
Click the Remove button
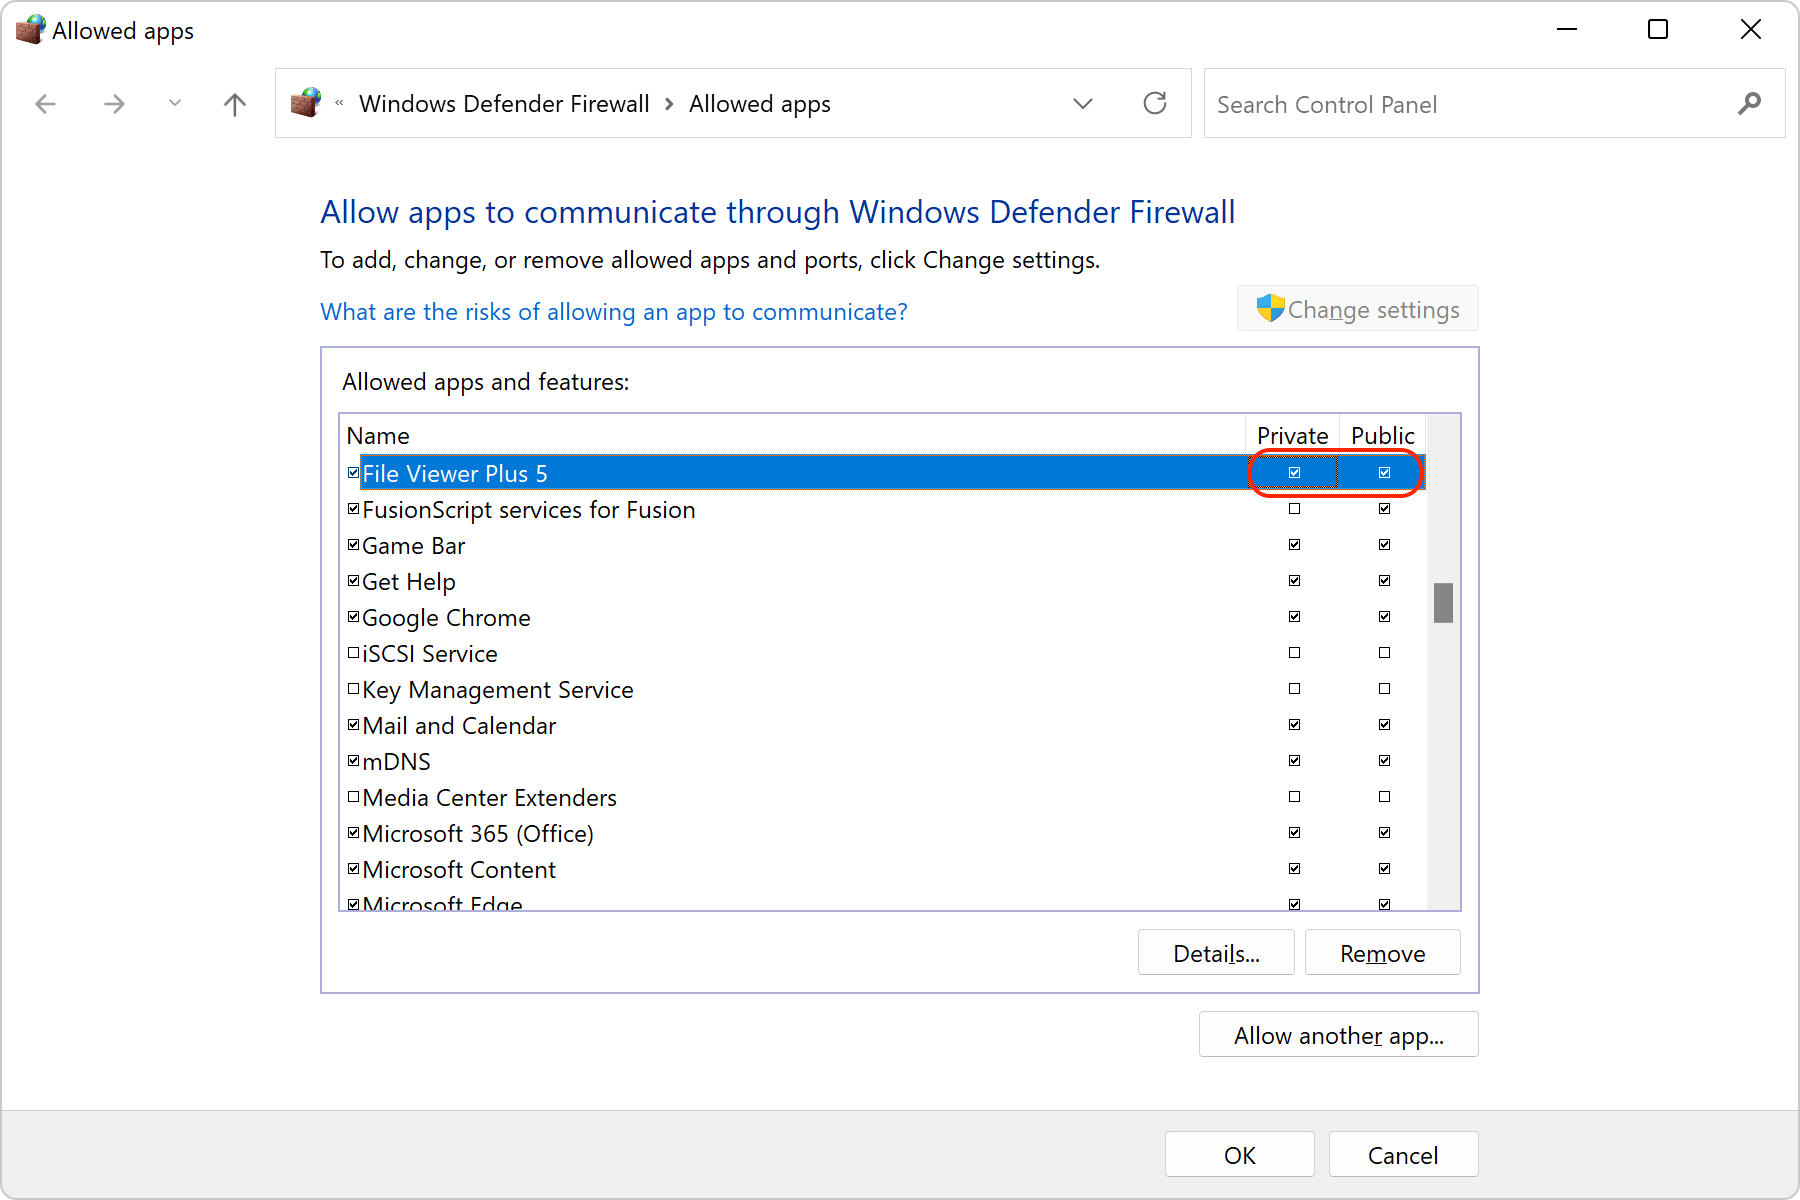1383,953
